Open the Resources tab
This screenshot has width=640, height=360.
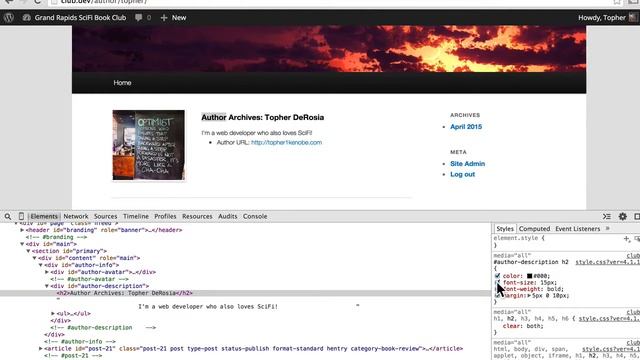197,216
